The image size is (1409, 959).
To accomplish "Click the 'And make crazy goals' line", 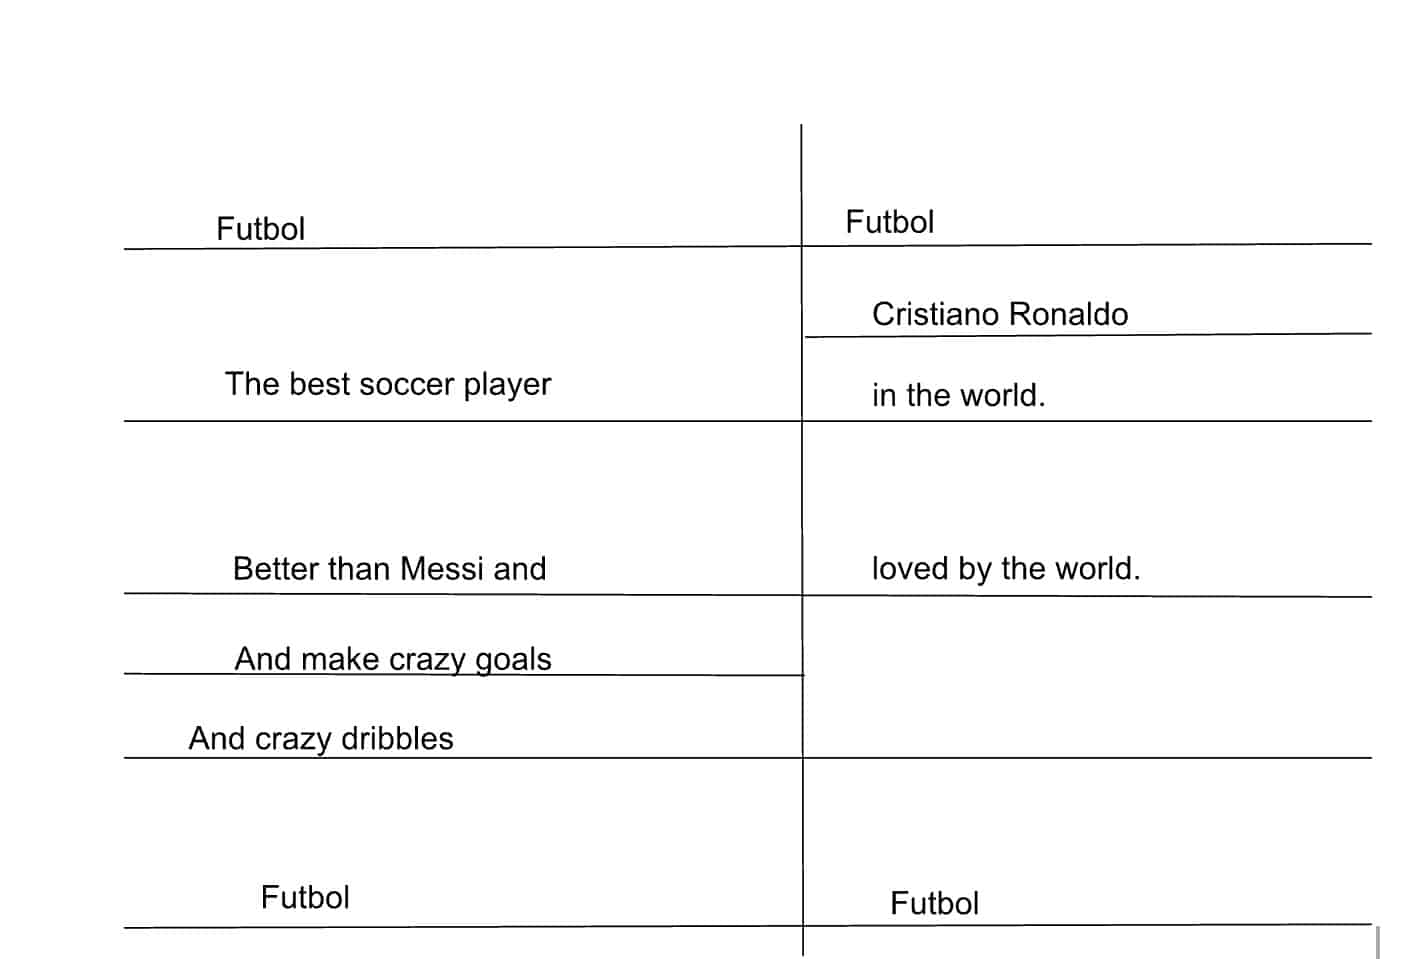I will 393,659.
